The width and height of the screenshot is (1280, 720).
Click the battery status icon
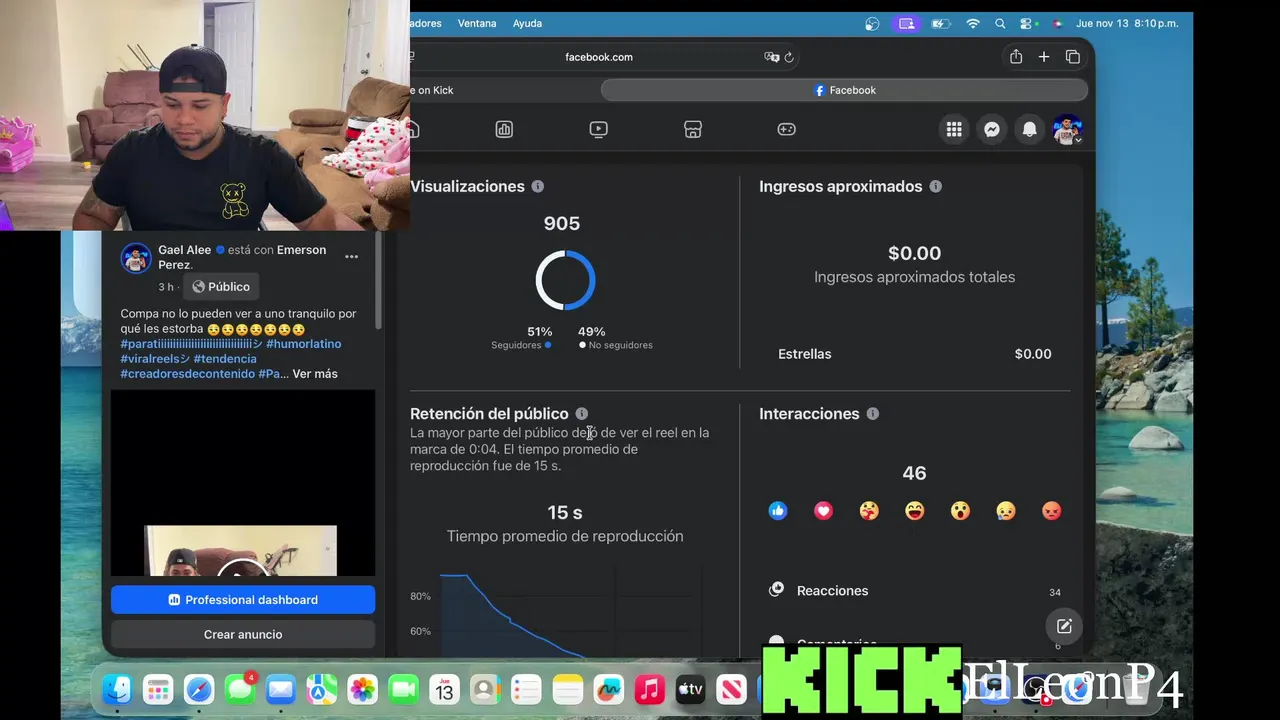tap(941, 23)
